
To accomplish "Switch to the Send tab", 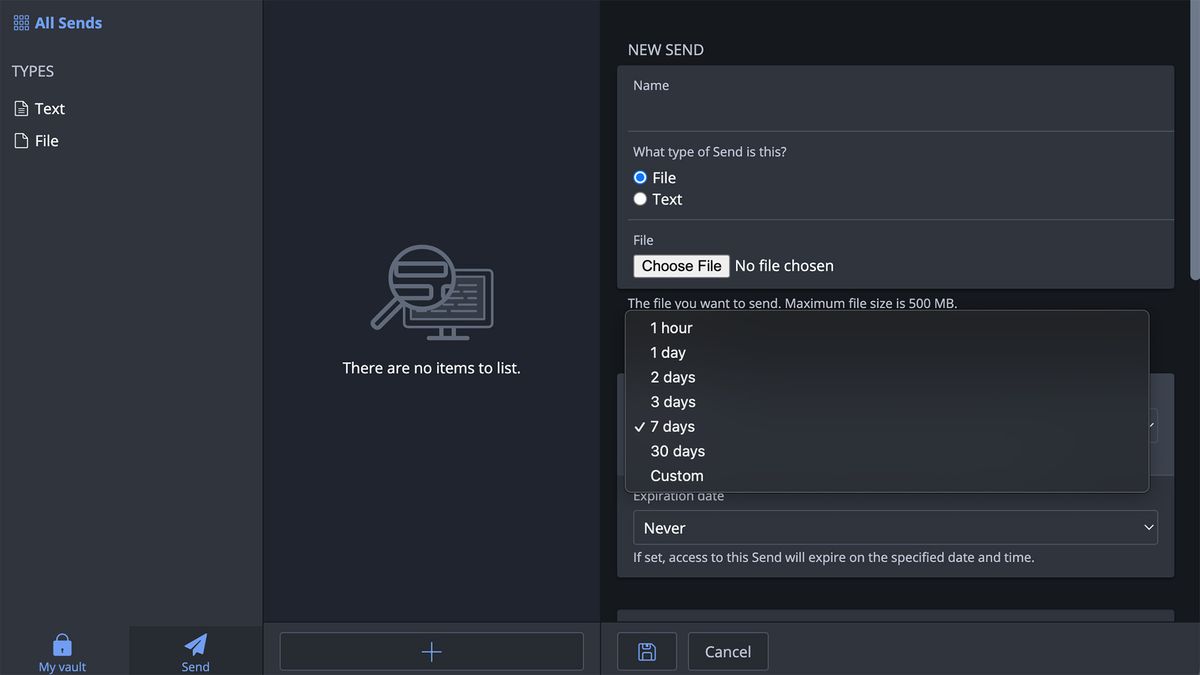I will (195, 651).
